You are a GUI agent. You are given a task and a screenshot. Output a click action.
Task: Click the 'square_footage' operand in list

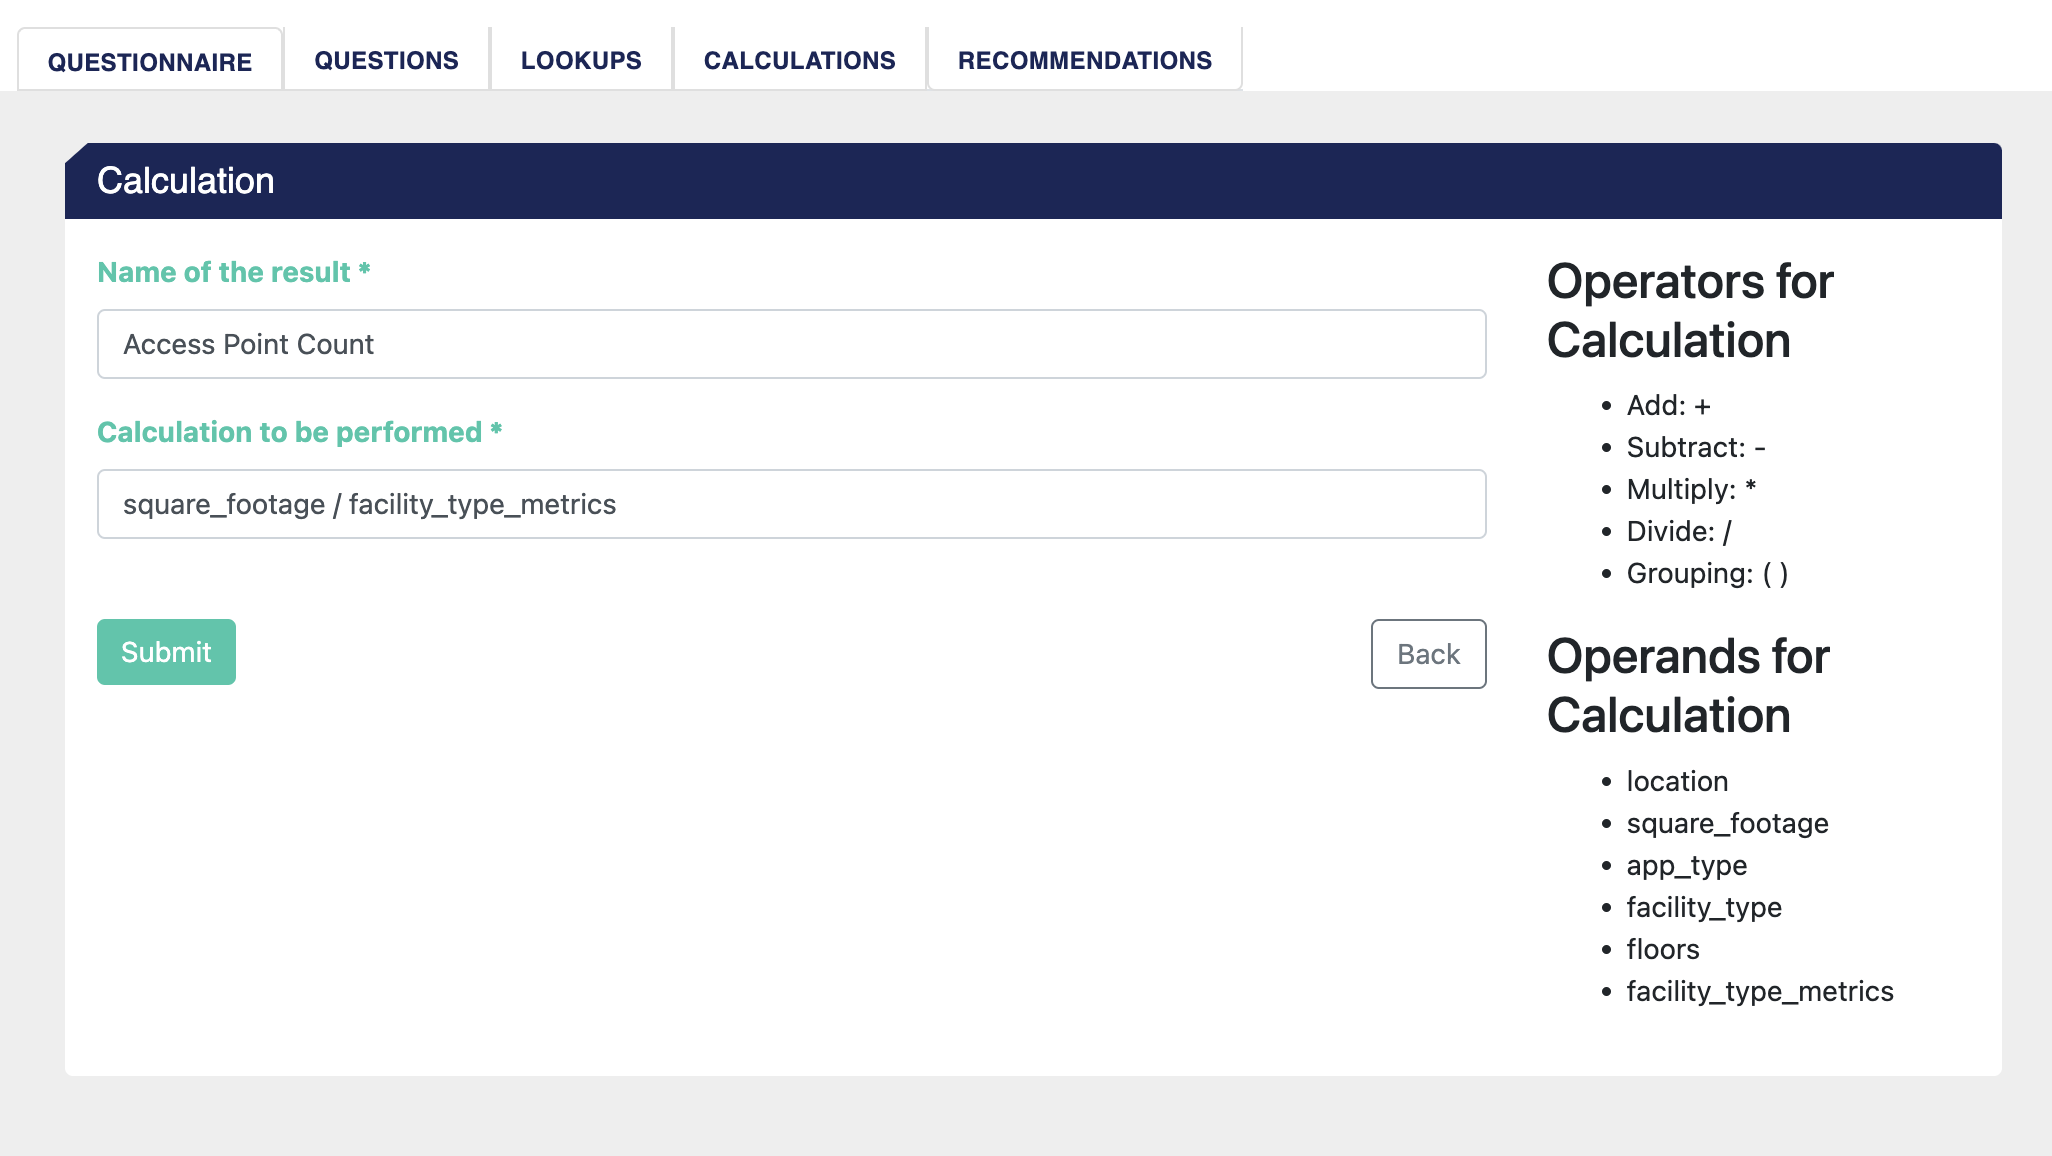pos(1727,823)
